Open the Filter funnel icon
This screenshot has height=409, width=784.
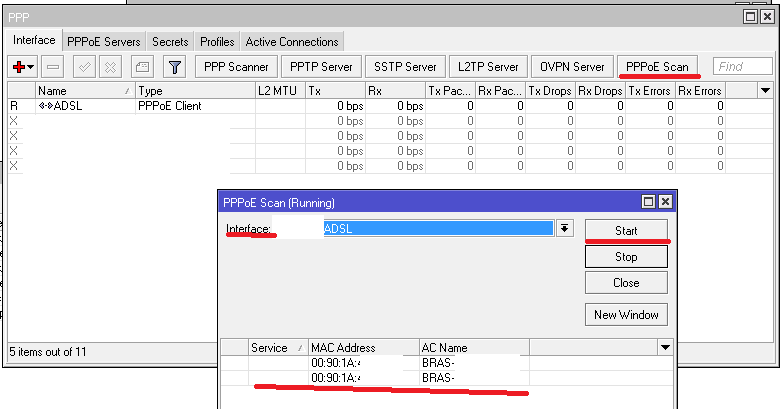coord(174,67)
